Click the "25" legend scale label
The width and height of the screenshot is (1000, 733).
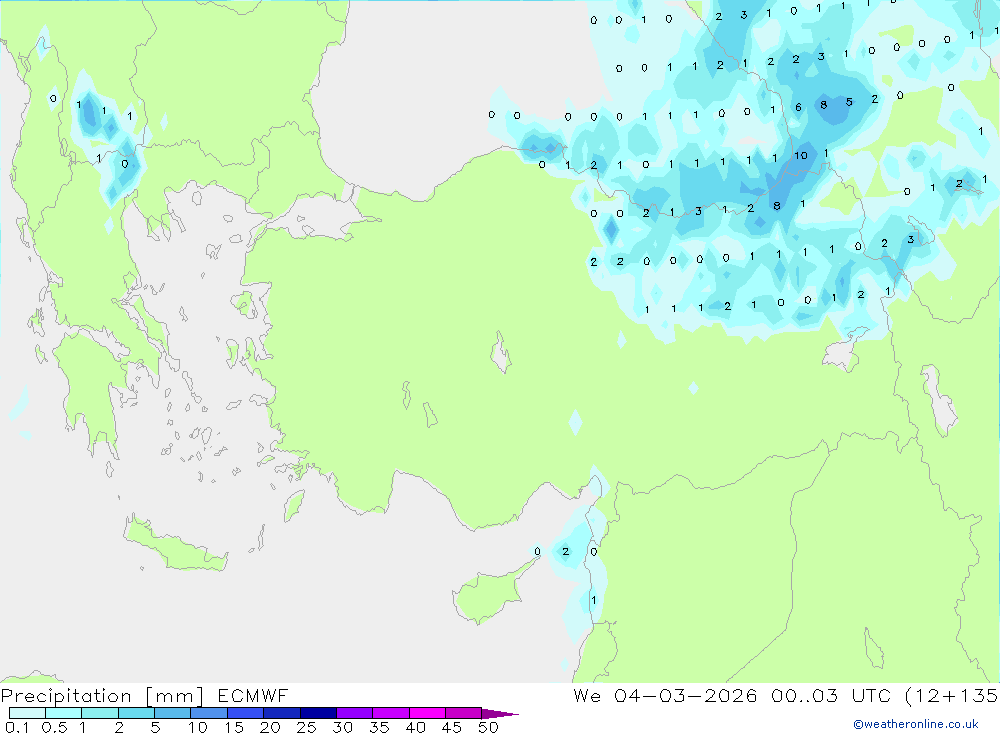pos(306,727)
